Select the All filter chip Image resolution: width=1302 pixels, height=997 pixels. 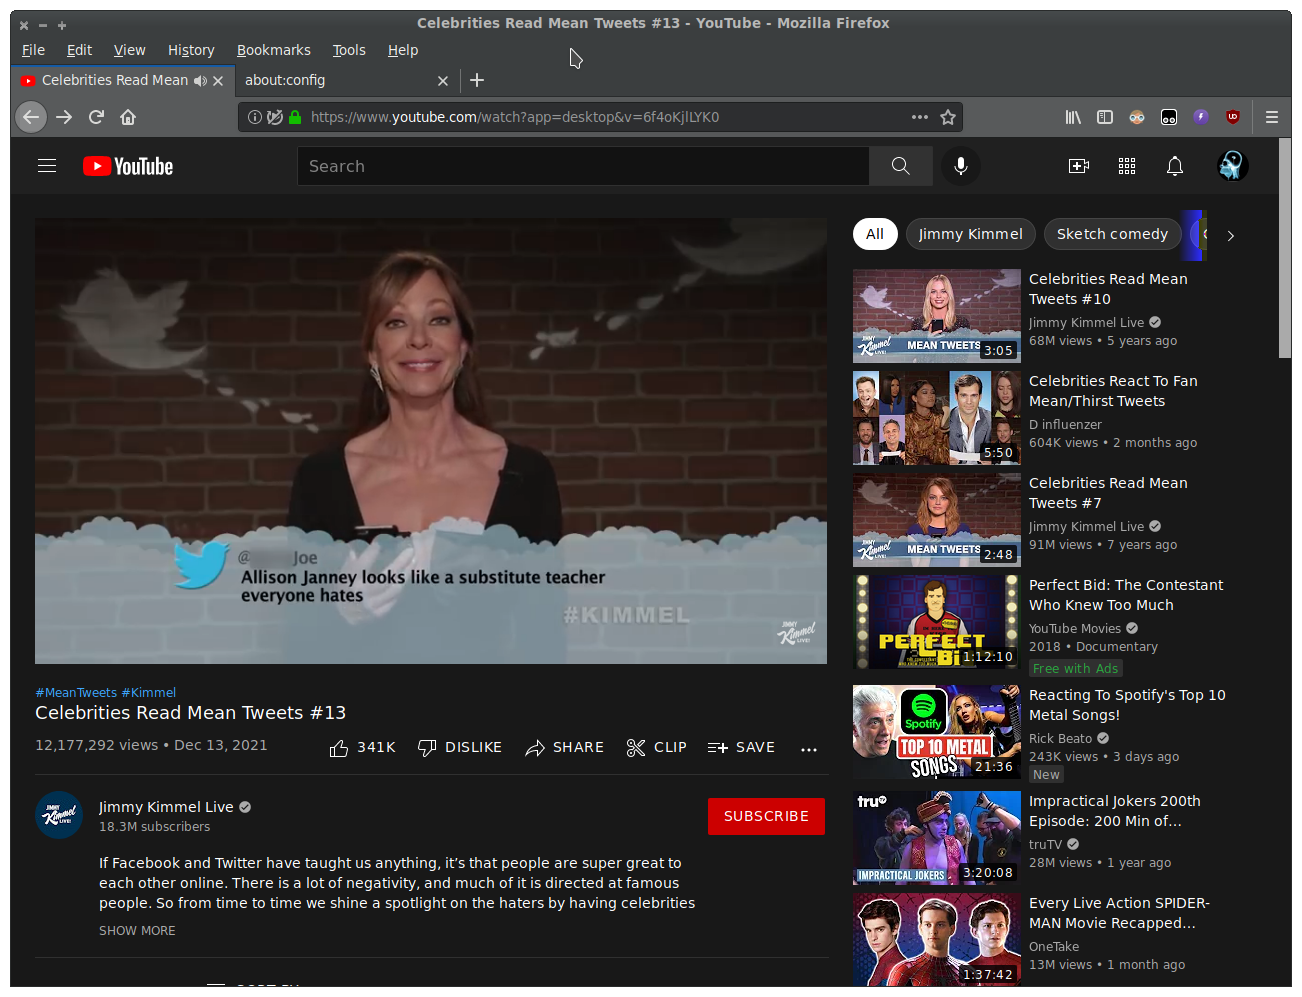point(875,234)
